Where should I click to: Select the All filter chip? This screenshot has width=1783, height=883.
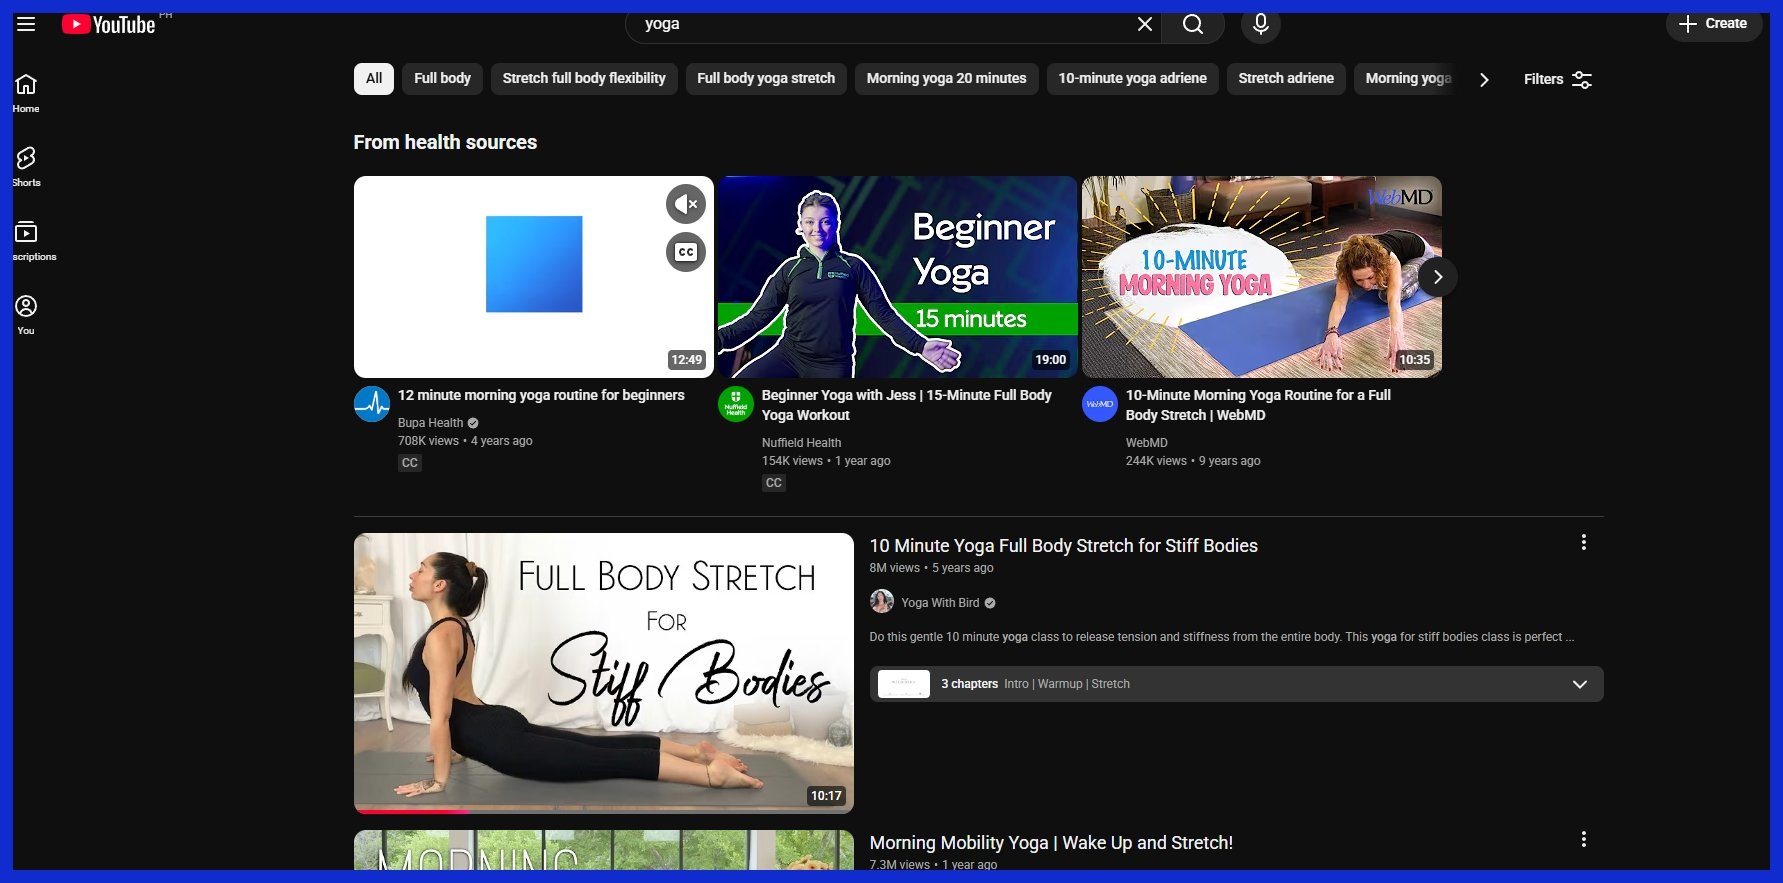[x=373, y=79]
